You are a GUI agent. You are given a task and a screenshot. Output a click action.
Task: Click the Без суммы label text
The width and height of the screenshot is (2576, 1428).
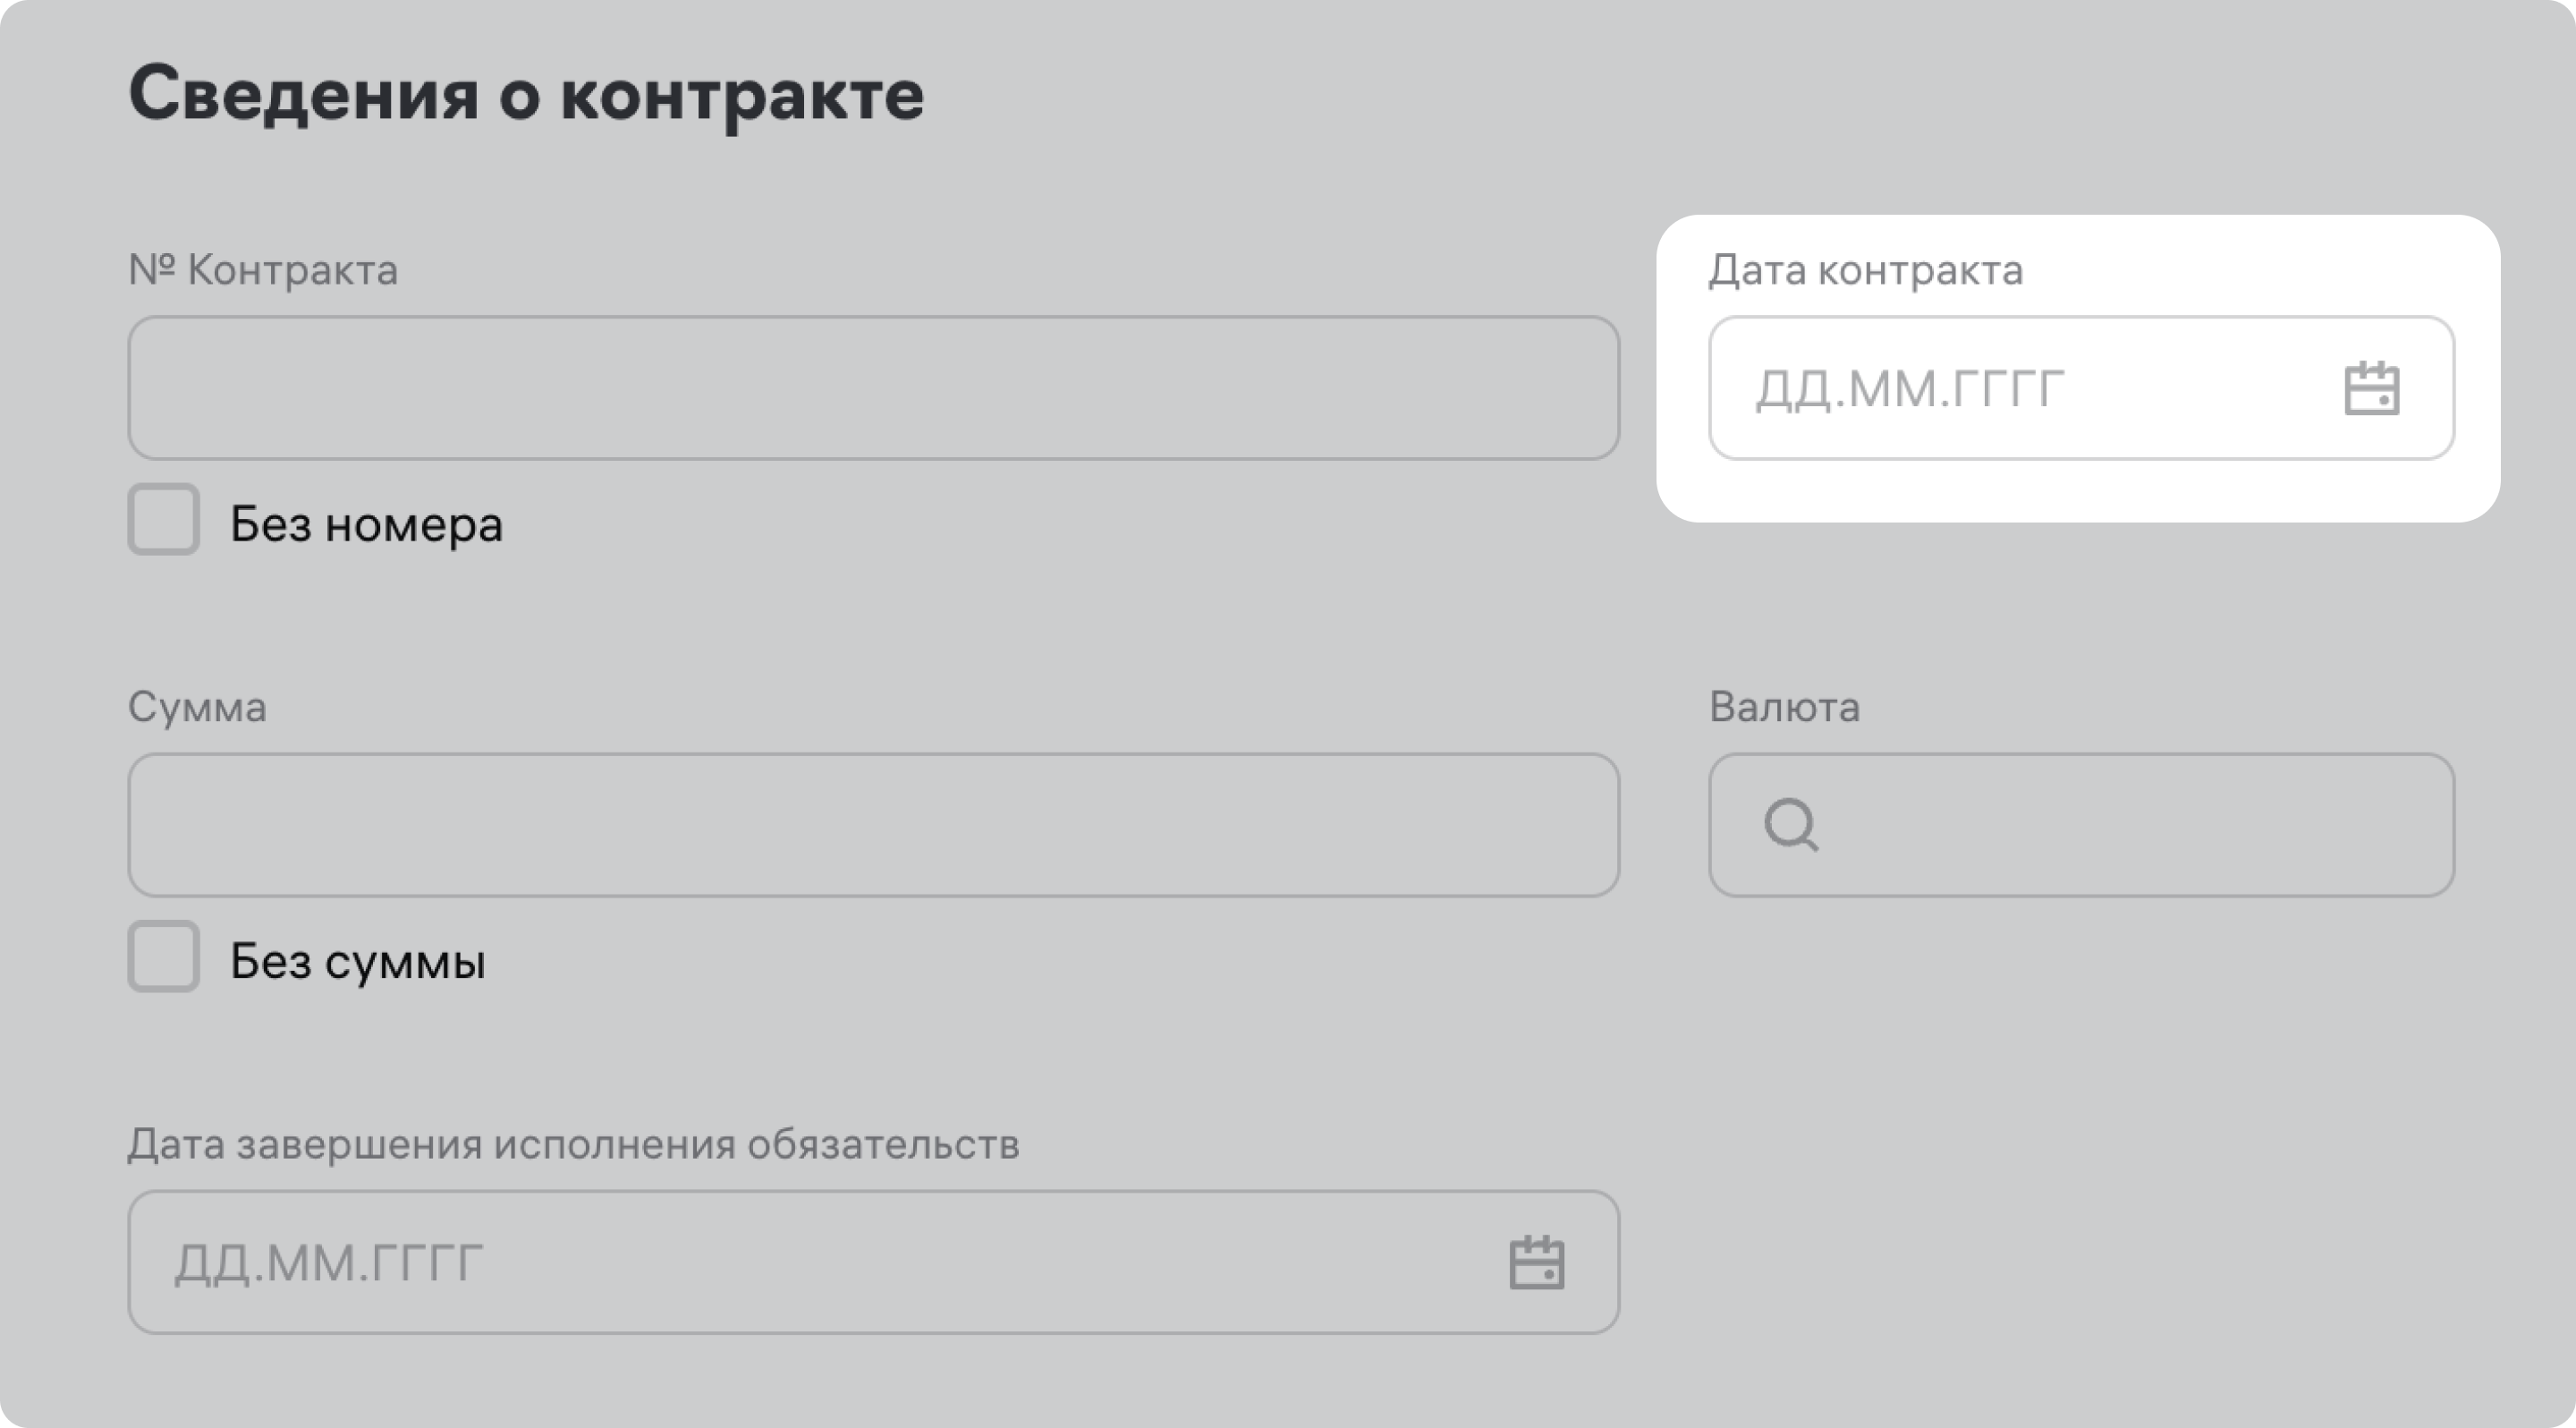(357, 961)
